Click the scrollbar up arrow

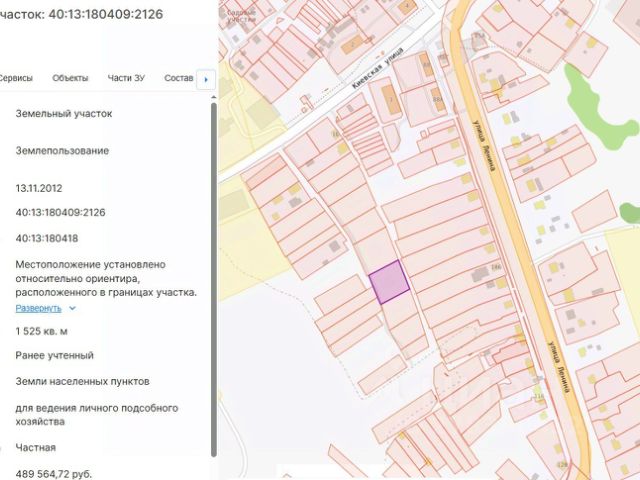pos(213,98)
